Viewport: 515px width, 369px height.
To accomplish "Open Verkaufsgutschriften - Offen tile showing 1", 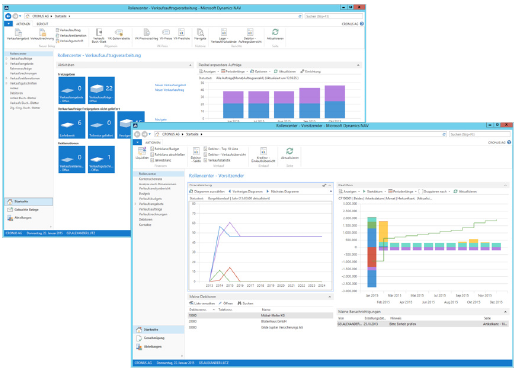I will 101,159.
